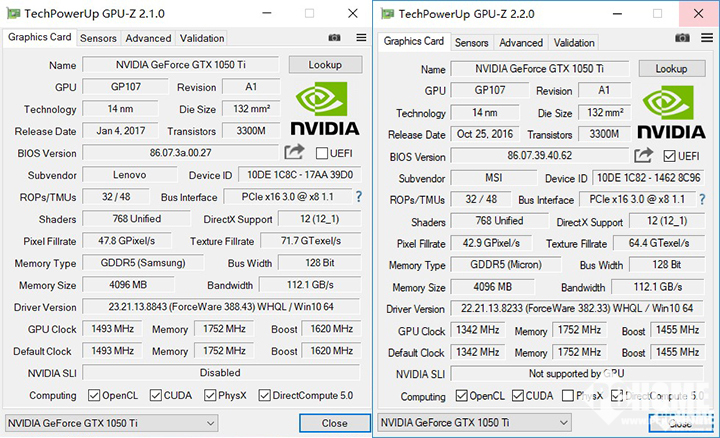Image resolution: width=720 pixels, height=438 pixels.
Task: Click Release Date field Jan 4, 2017
Action: click(x=120, y=131)
